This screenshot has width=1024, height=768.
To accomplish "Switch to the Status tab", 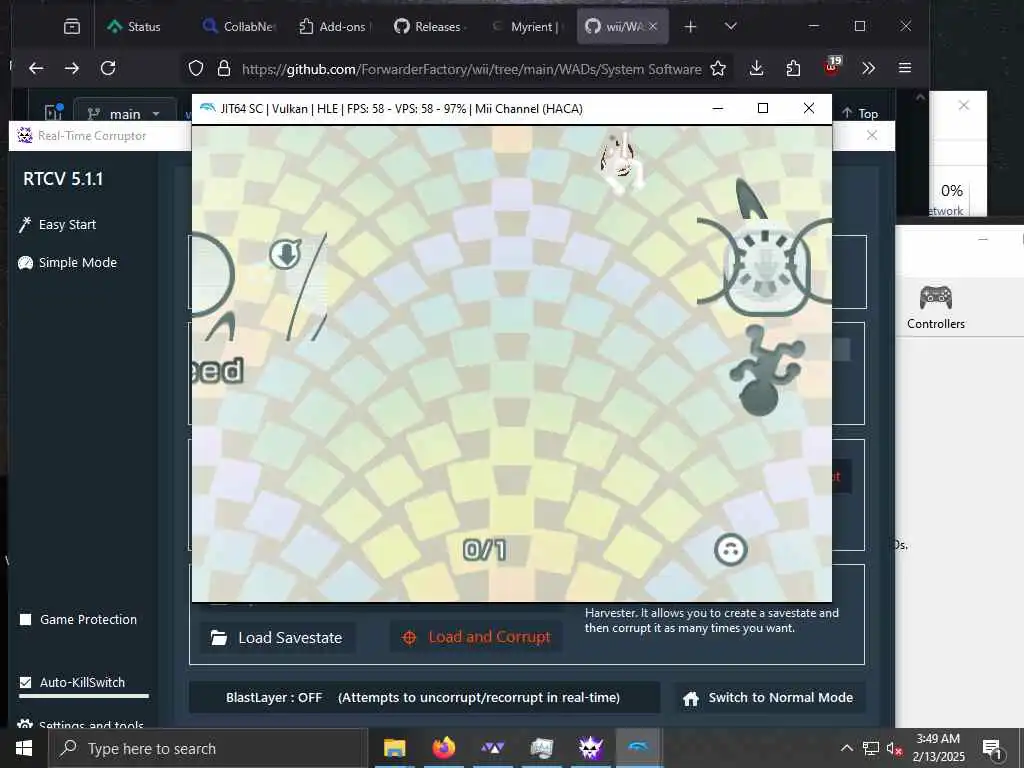I will click(135, 26).
